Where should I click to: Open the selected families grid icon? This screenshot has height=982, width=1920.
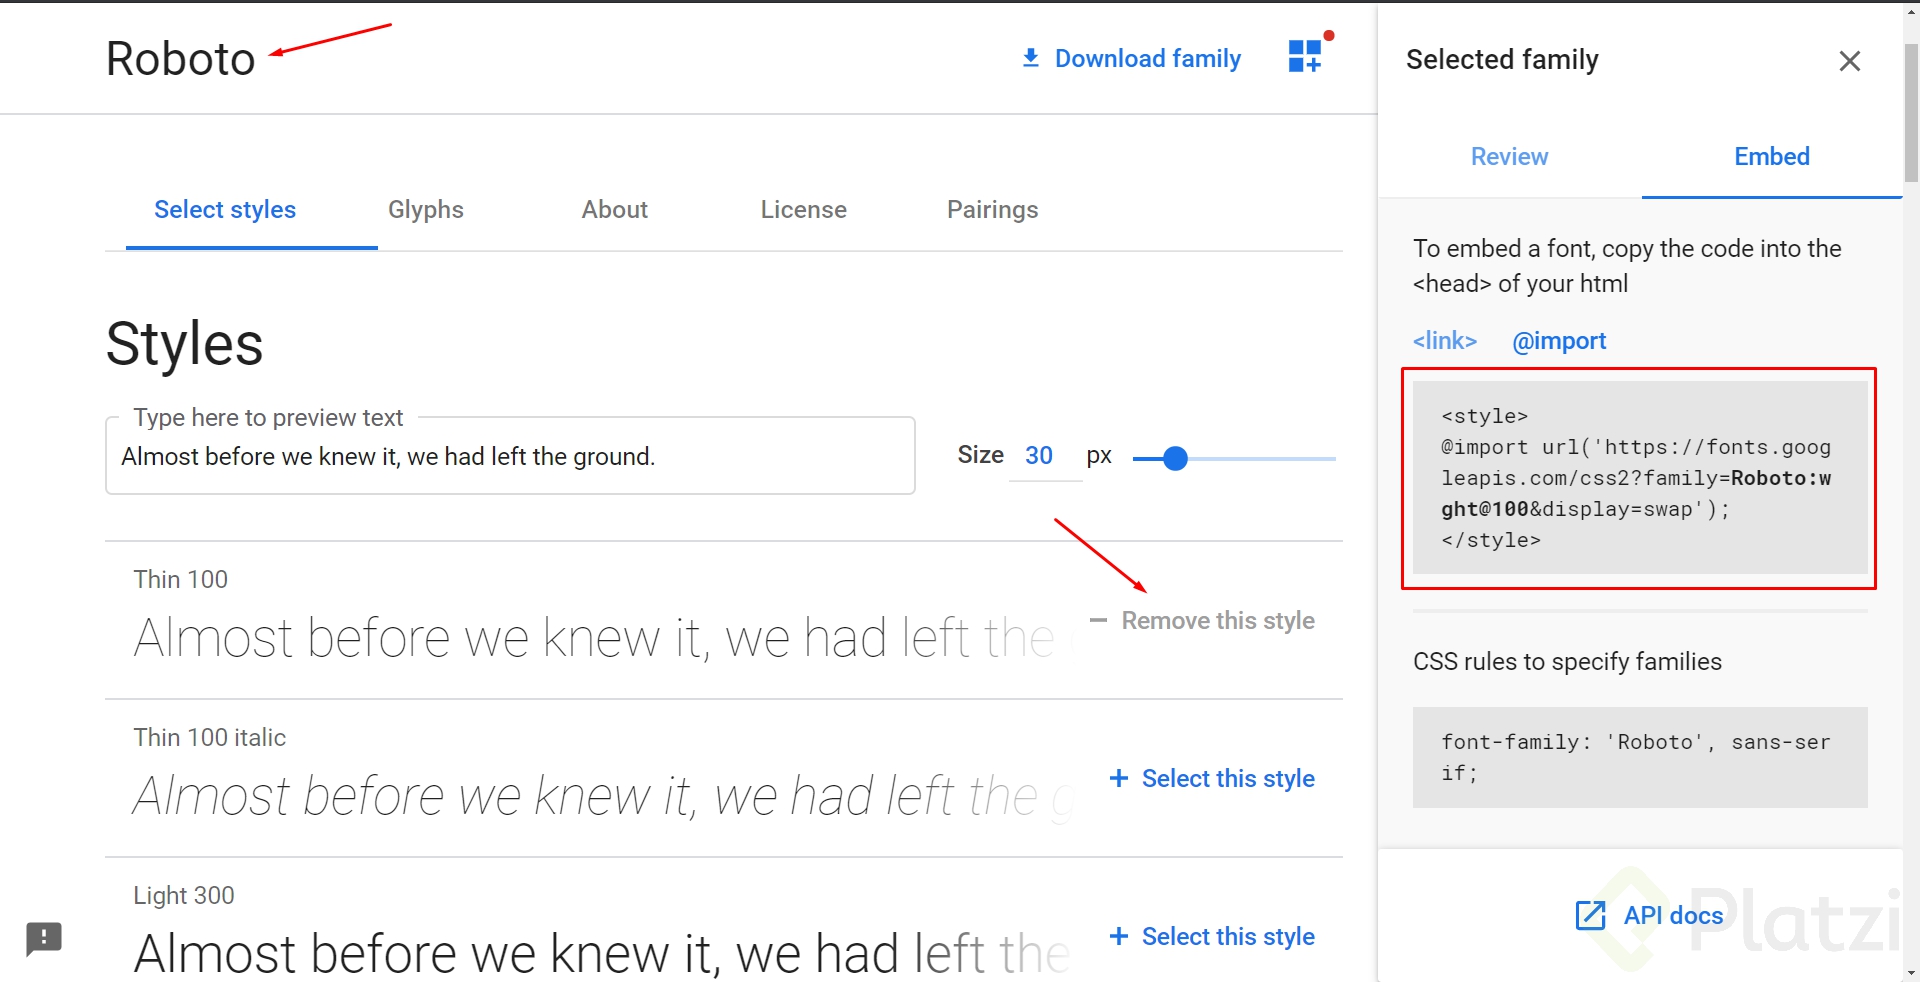[x=1306, y=56]
